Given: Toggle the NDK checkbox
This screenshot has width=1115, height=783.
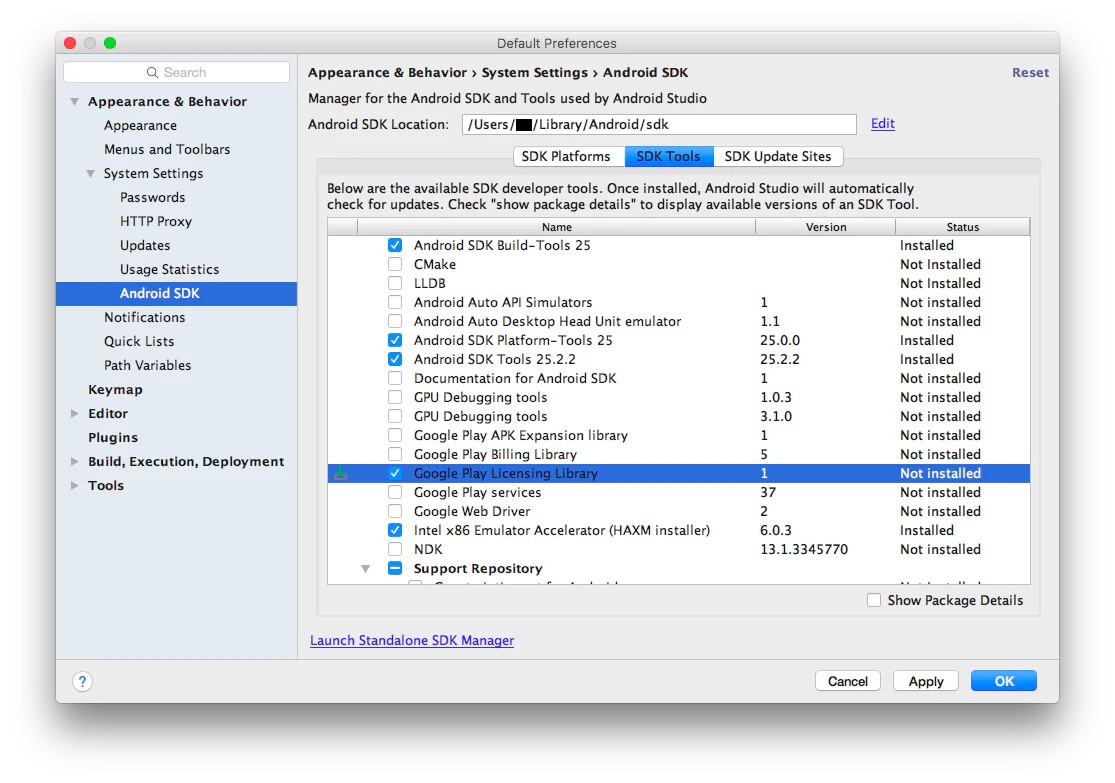Looking at the screenshot, I should click(395, 549).
